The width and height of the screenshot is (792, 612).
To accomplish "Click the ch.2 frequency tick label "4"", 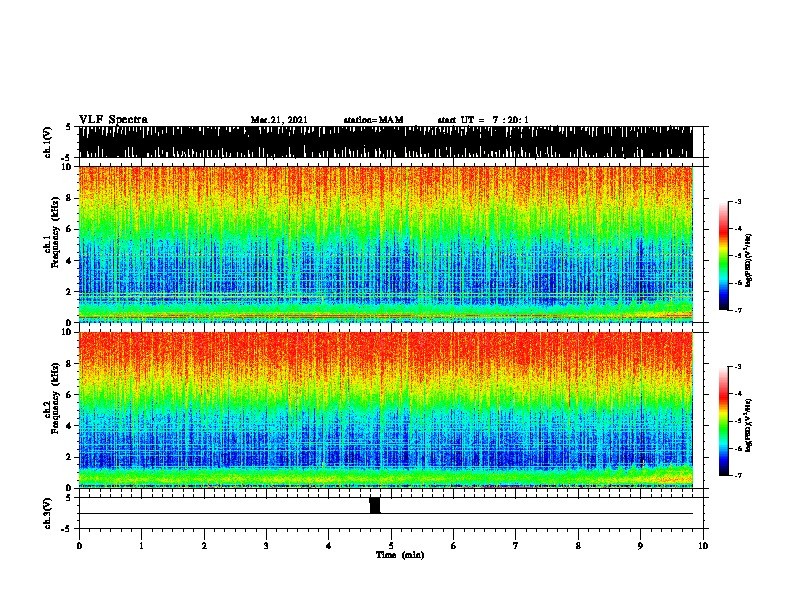I will coord(70,426).
